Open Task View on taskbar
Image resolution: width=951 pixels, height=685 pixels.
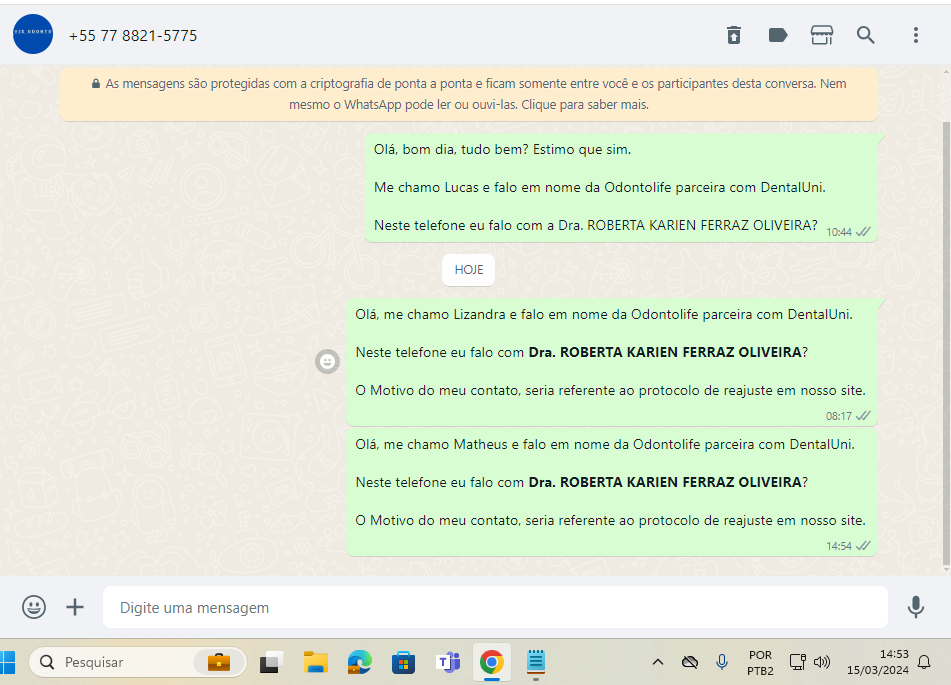(271, 662)
